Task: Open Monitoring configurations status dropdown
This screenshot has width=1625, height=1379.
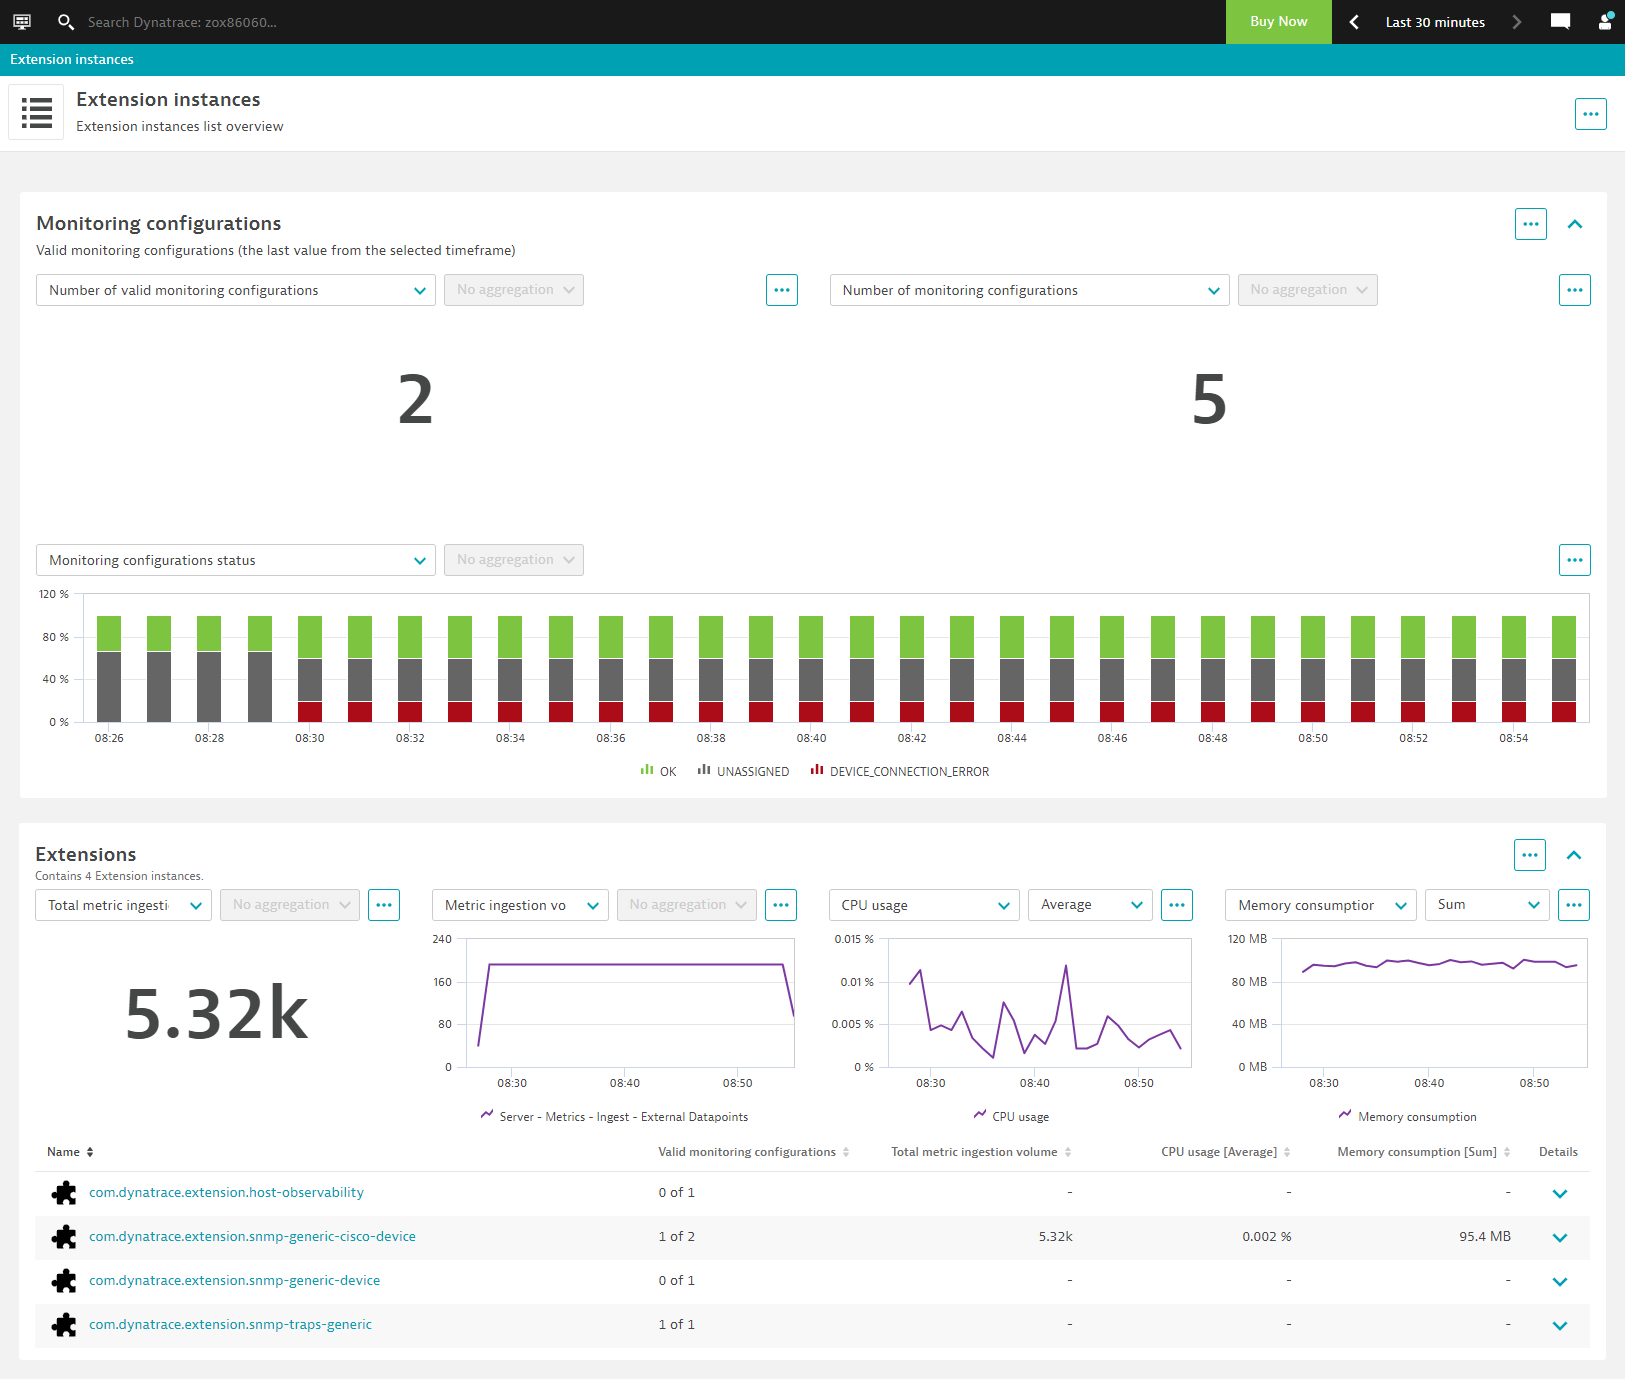Action: [236, 560]
